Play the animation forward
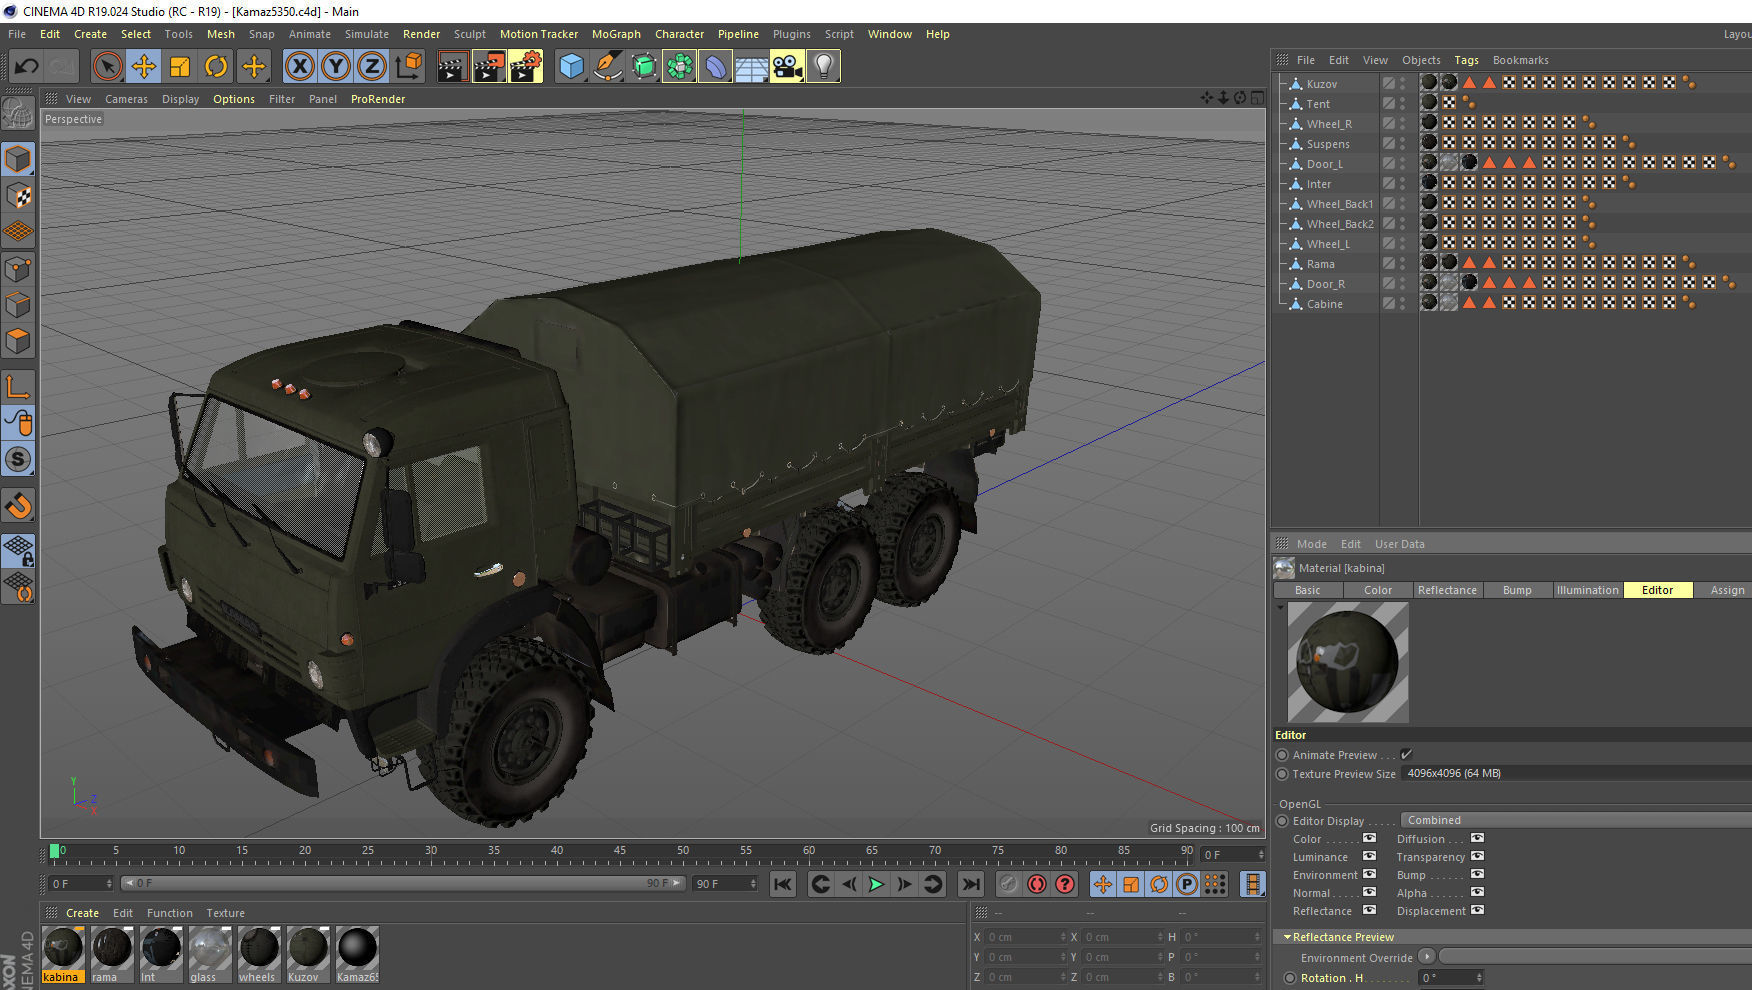 (876, 884)
